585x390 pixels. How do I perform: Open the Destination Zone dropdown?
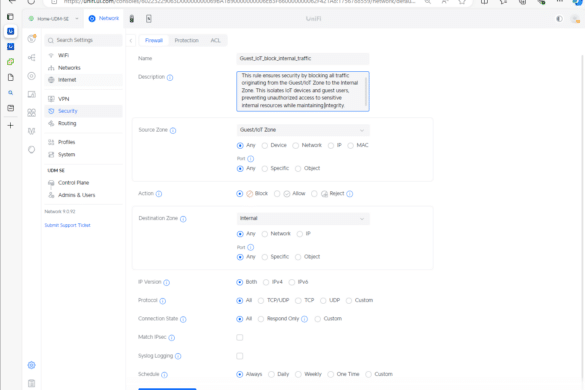pos(303,218)
